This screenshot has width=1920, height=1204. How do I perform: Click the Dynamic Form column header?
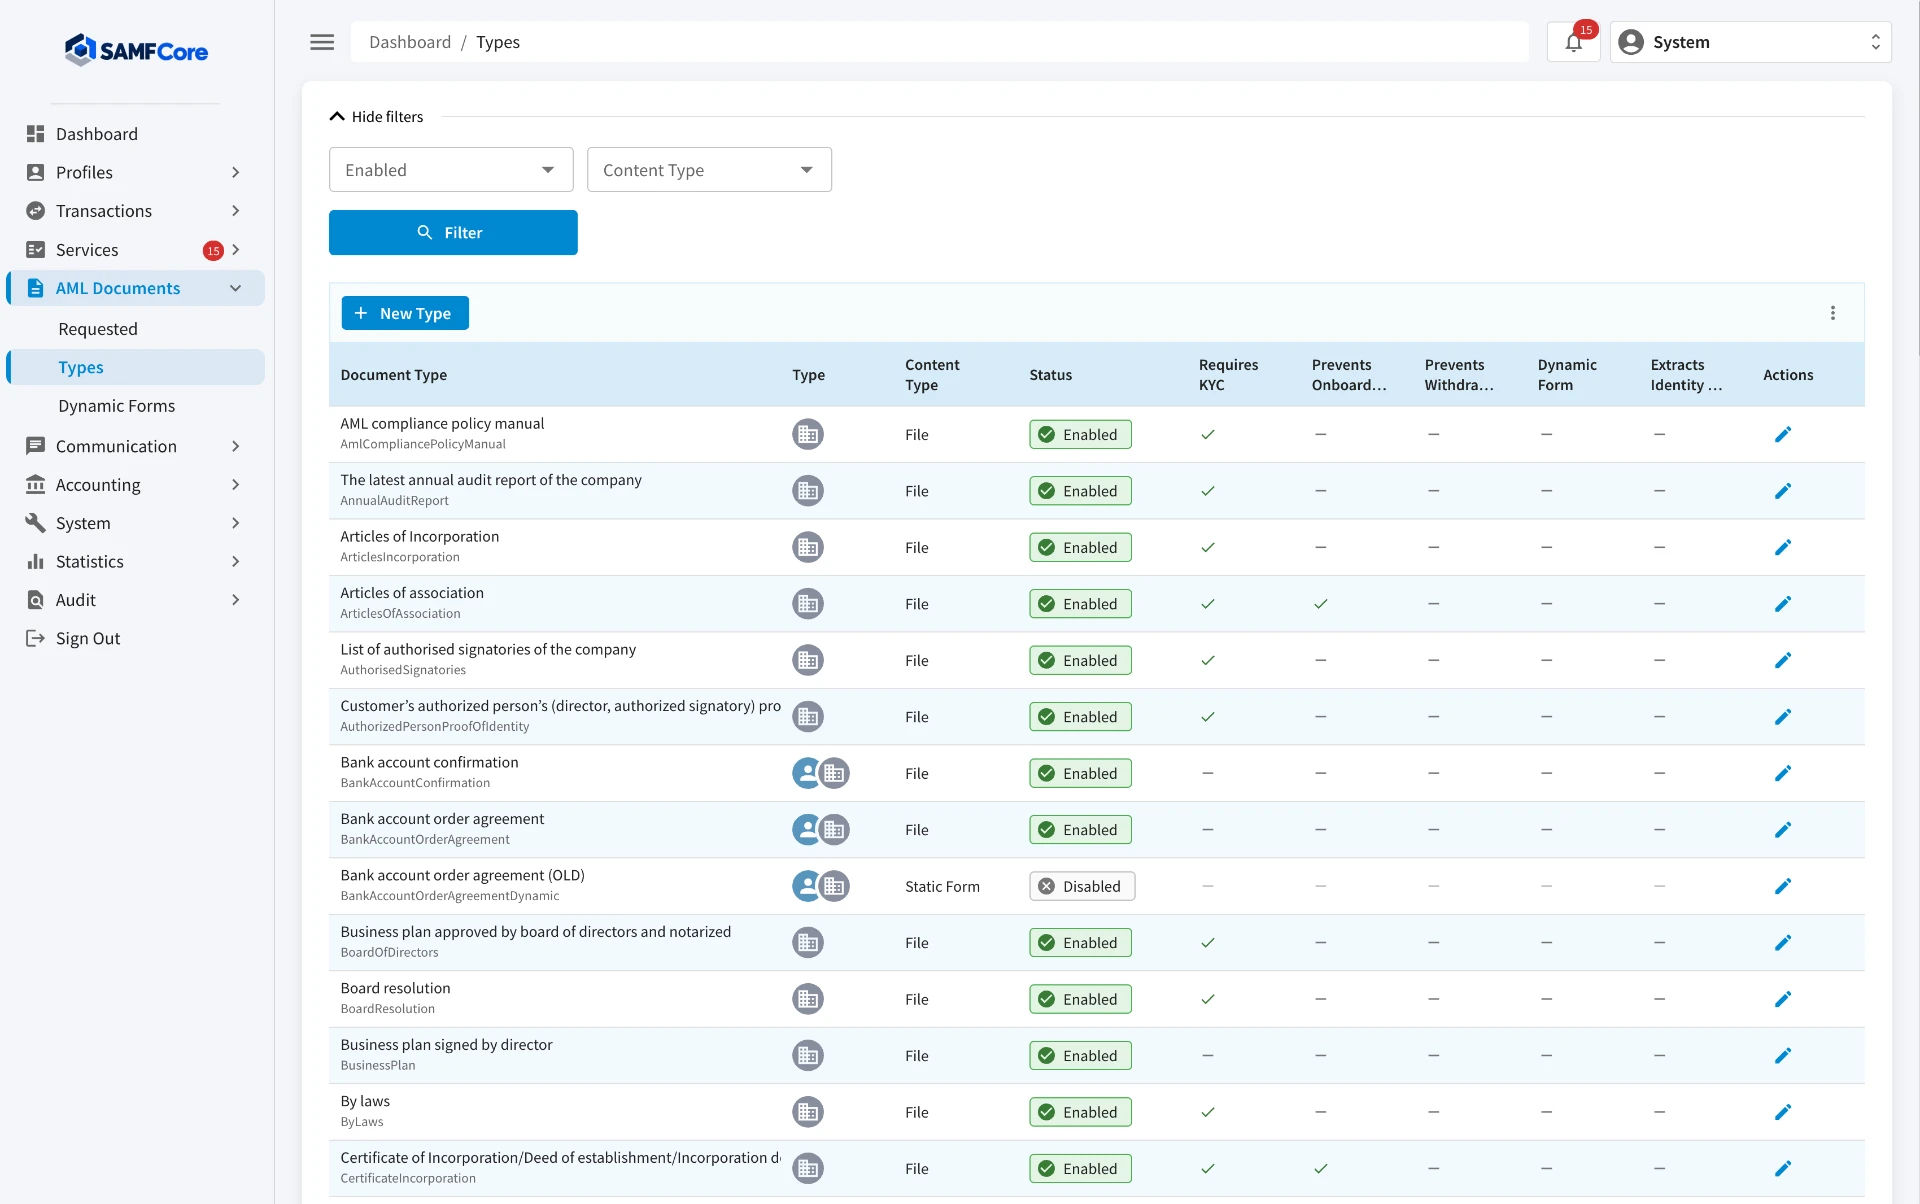coord(1567,375)
